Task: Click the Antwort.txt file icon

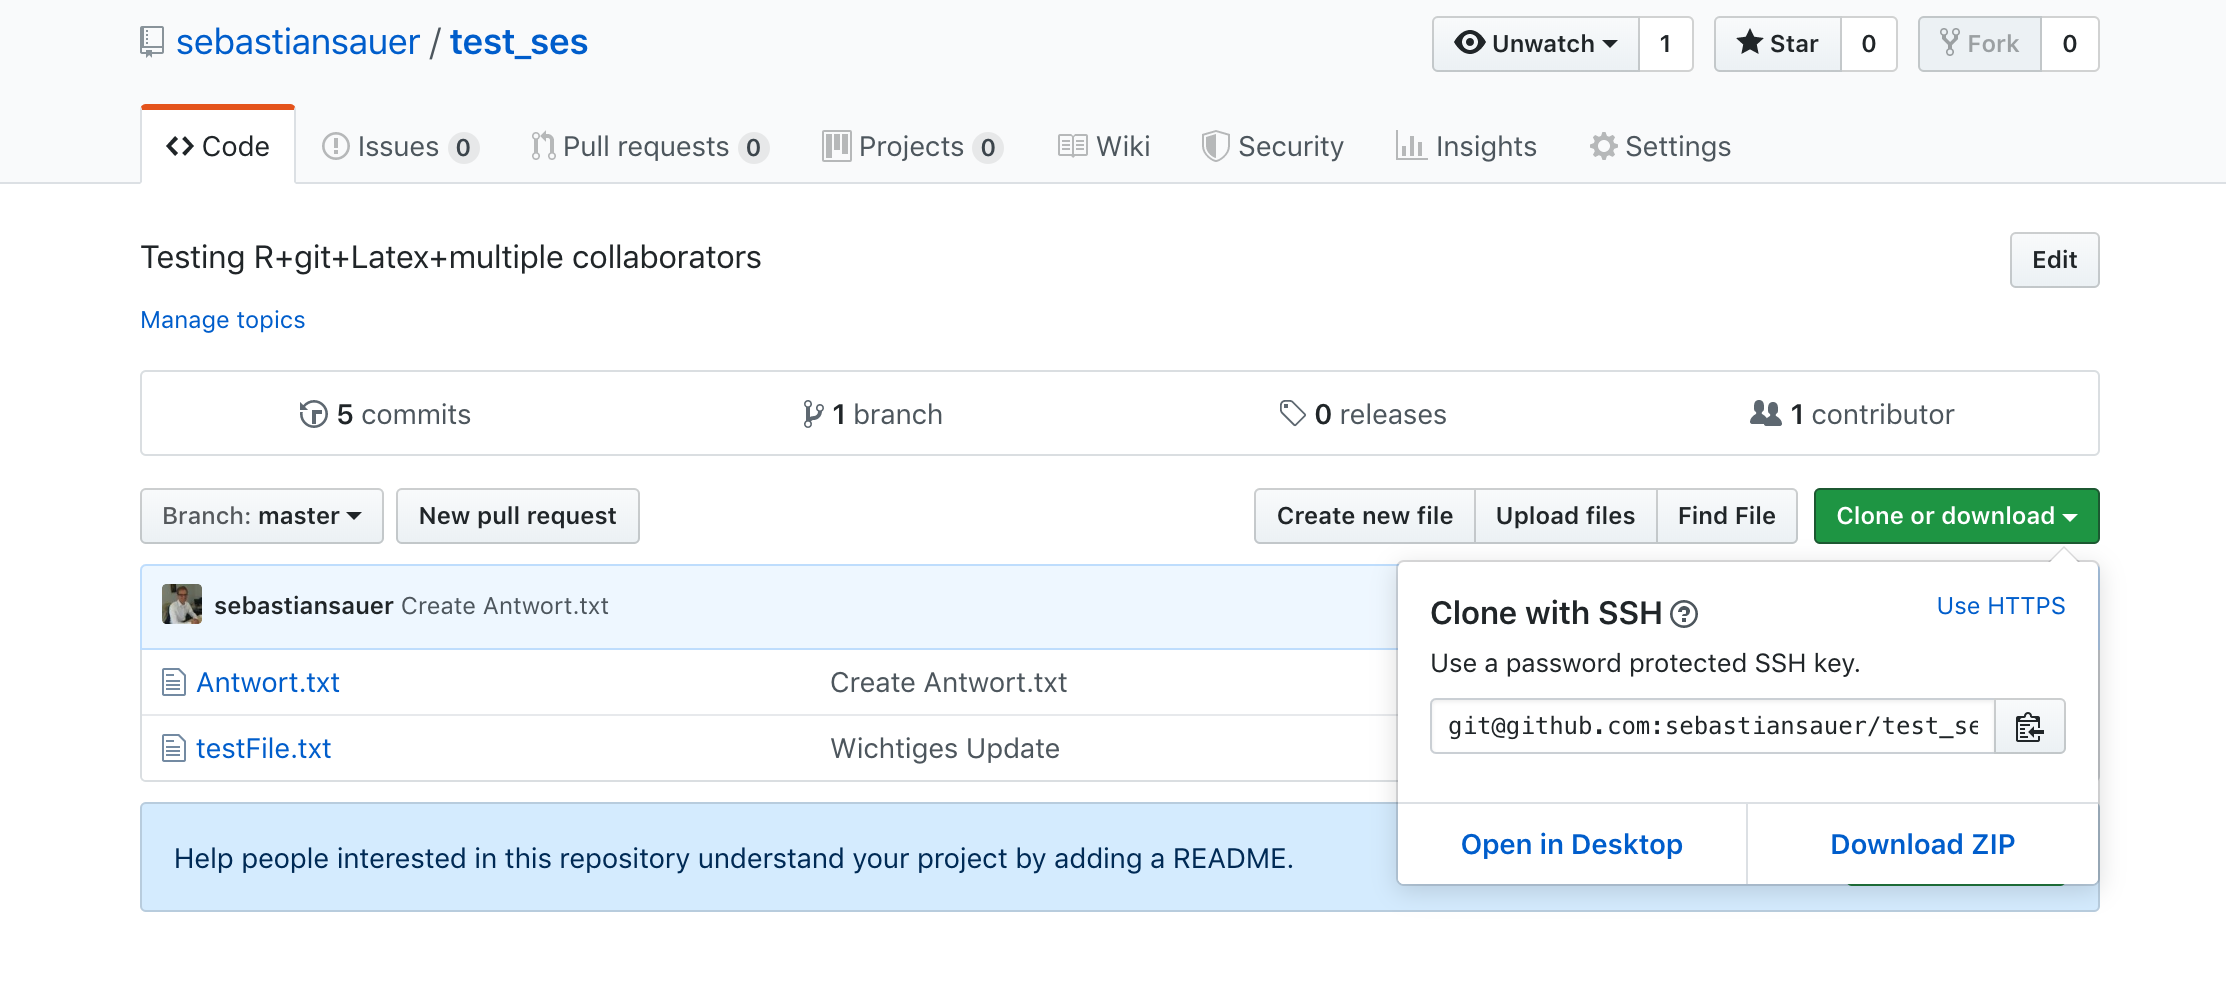Action: point(174,682)
